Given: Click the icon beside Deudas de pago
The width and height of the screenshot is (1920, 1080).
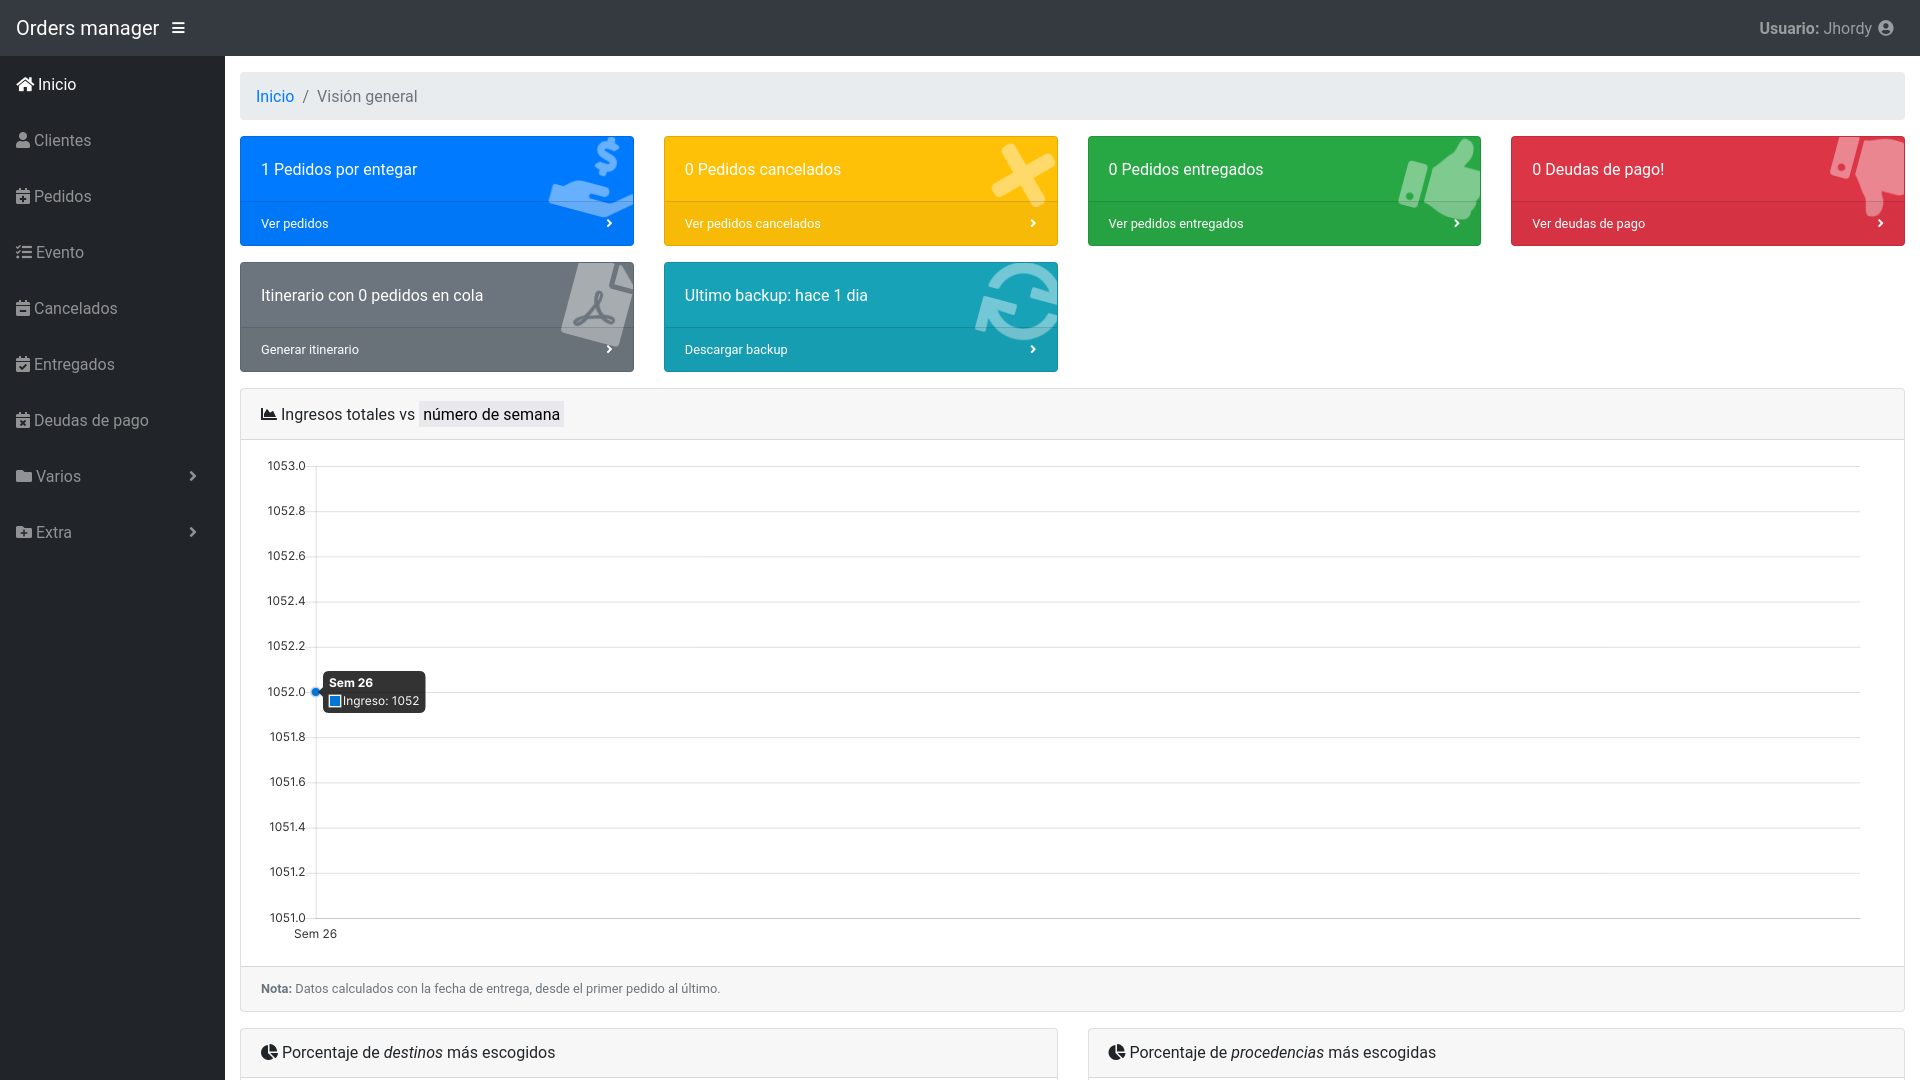Looking at the screenshot, I should (23, 420).
